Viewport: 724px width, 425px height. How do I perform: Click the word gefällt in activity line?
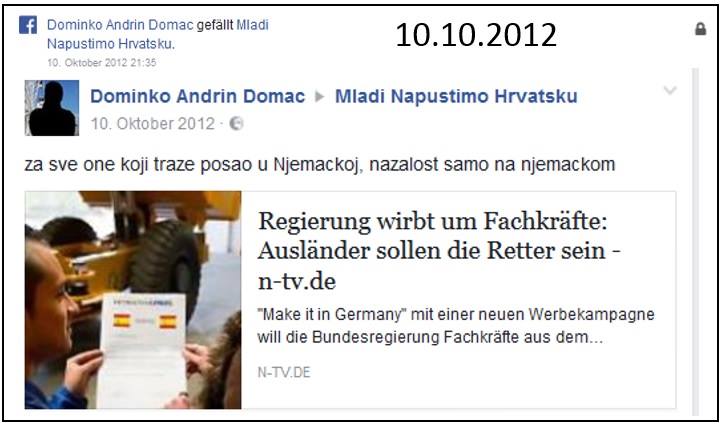215,25
